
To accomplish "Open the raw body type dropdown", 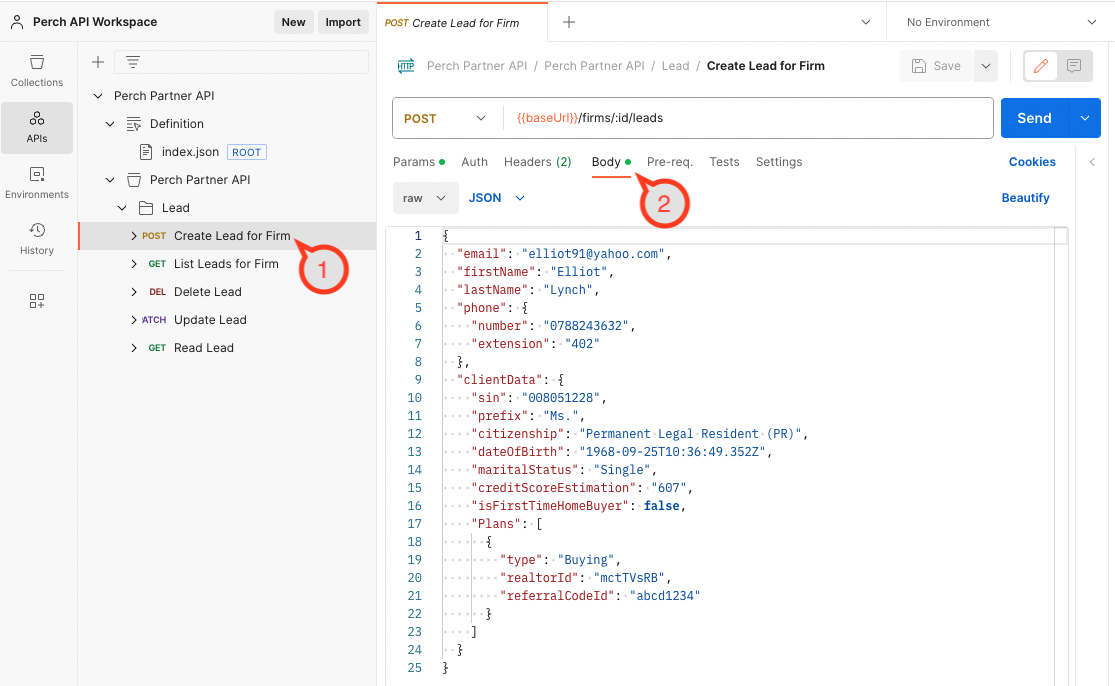I will pos(425,198).
